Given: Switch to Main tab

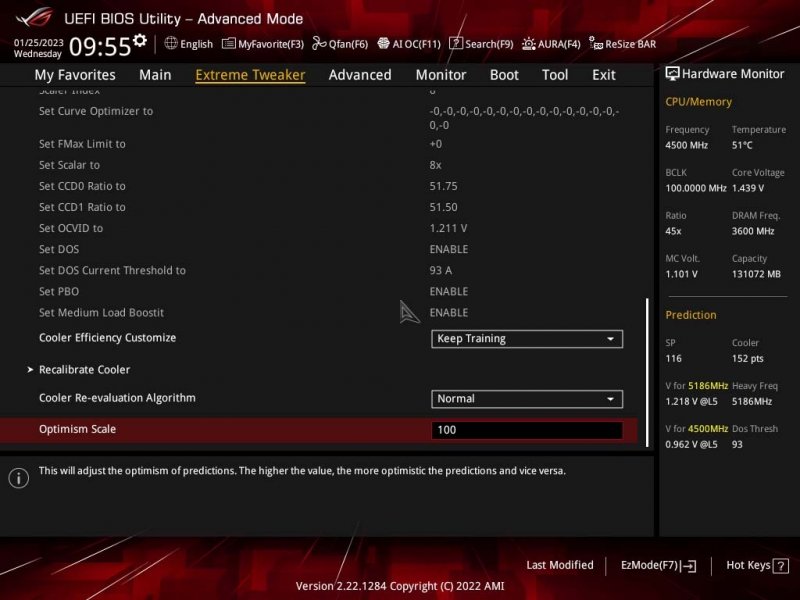Looking at the screenshot, I should pyautogui.click(x=155, y=75).
